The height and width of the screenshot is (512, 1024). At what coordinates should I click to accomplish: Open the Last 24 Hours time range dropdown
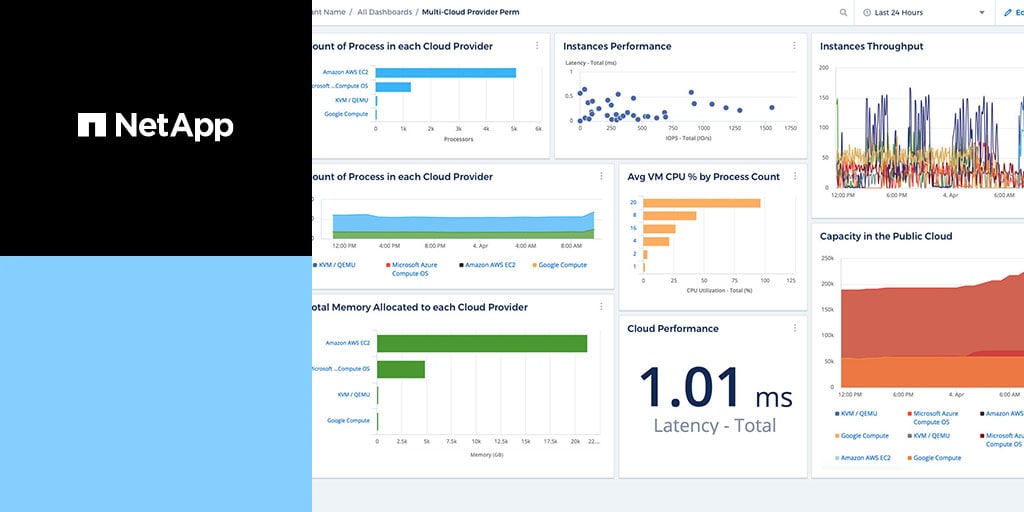[920, 13]
